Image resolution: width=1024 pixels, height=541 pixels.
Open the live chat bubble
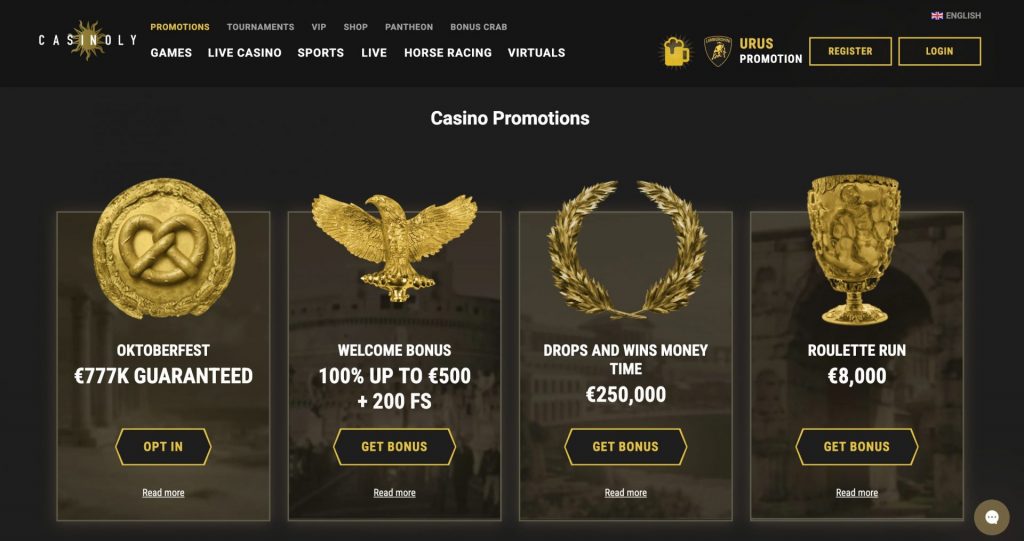tap(991, 517)
